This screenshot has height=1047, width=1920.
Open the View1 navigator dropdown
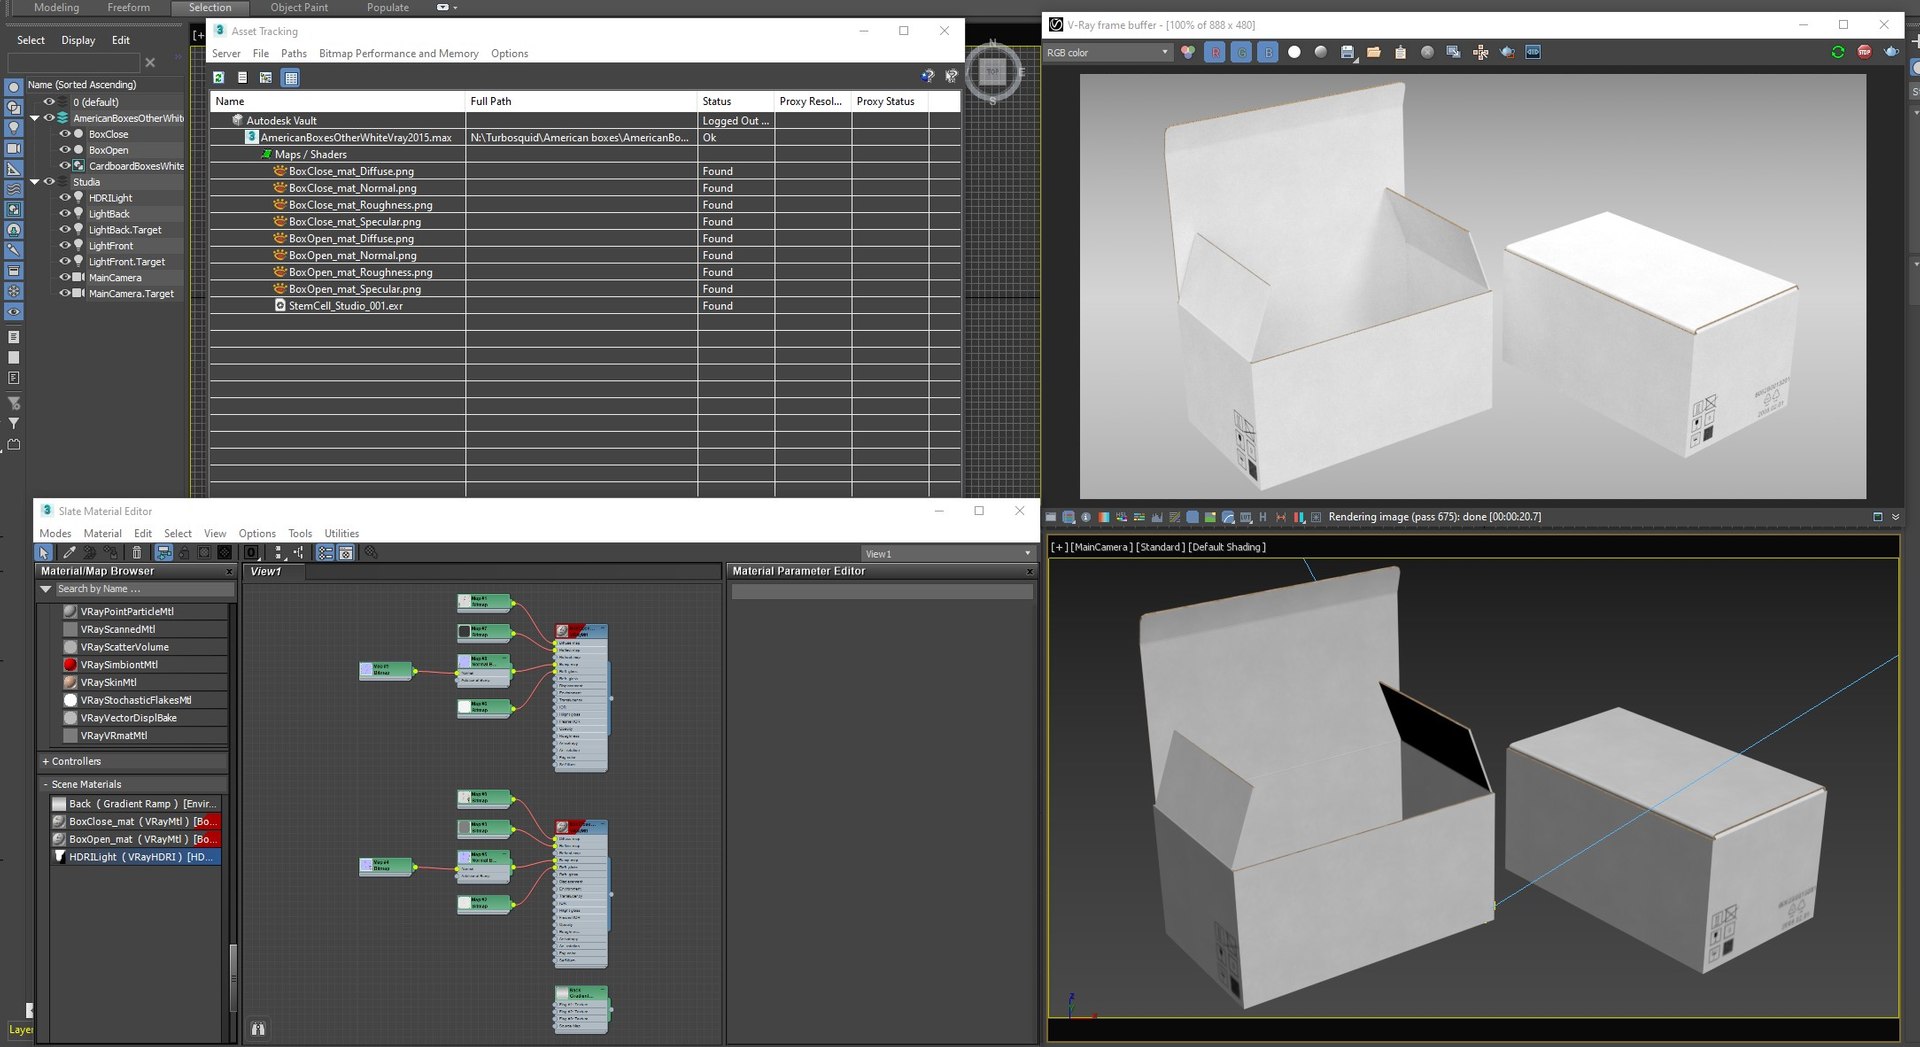(x=947, y=554)
